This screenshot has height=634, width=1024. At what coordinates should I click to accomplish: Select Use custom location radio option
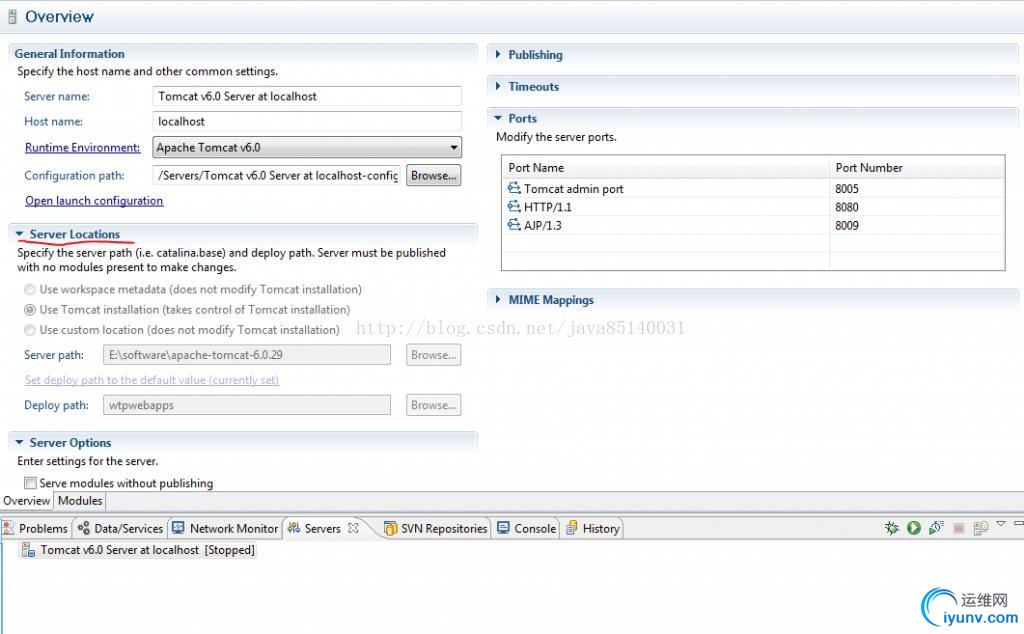pyautogui.click(x=29, y=330)
